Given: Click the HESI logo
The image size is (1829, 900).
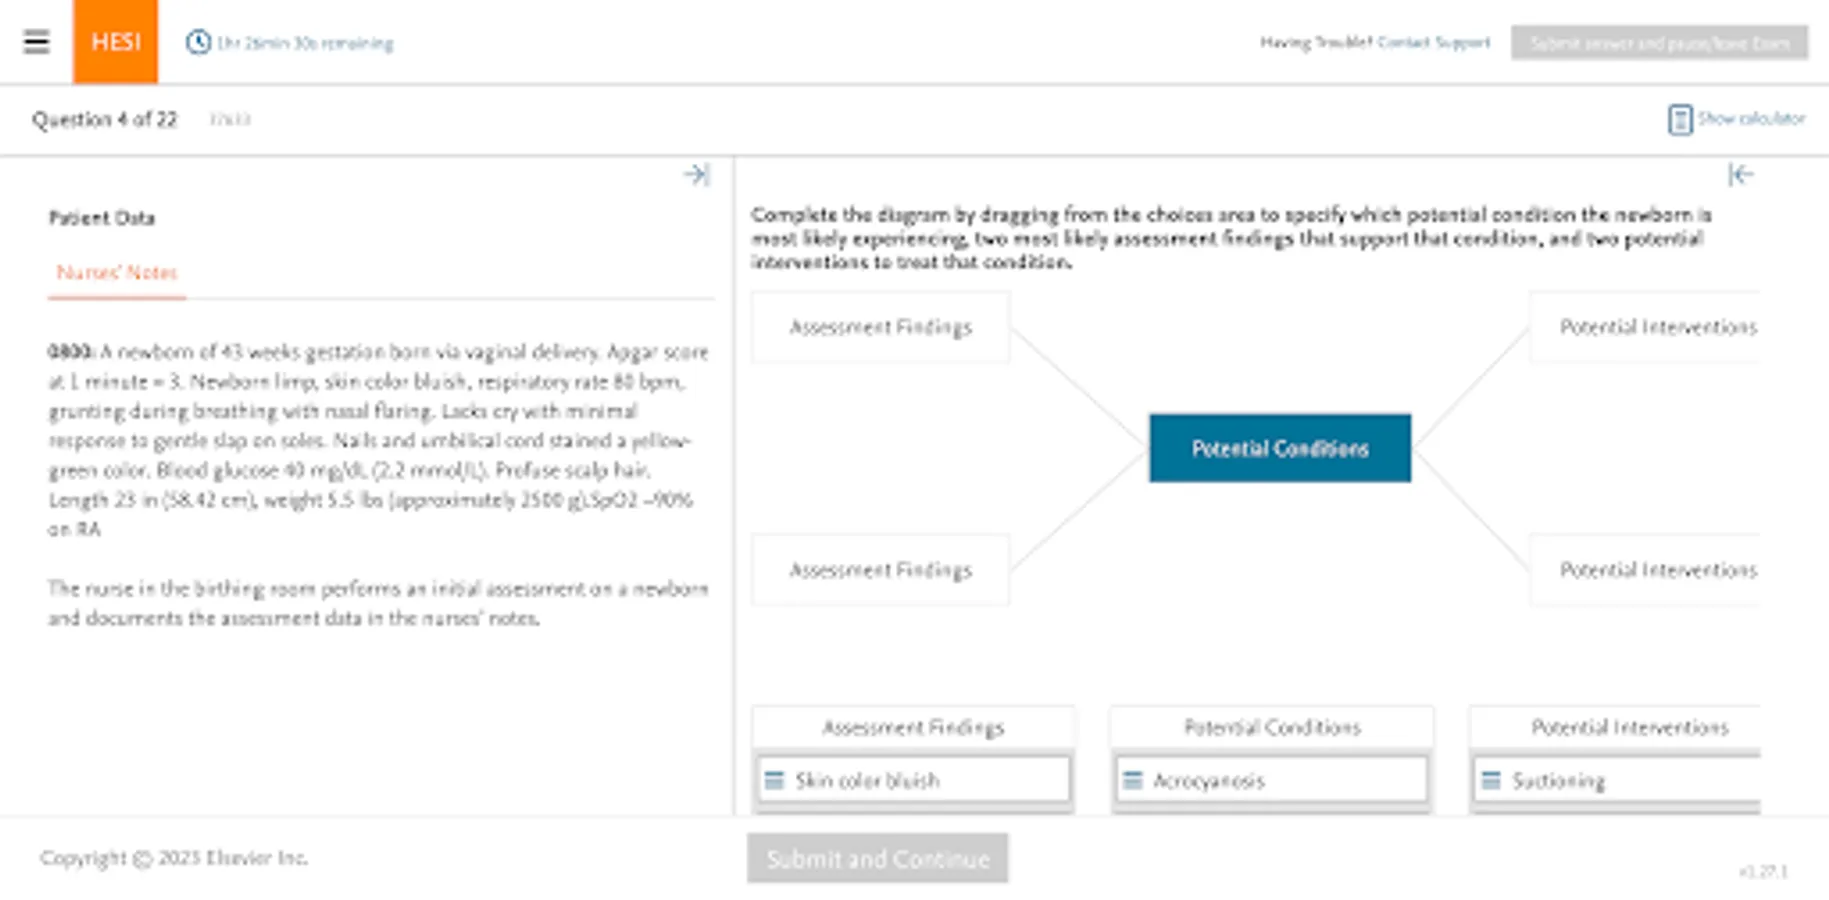Looking at the screenshot, I should pyautogui.click(x=115, y=42).
